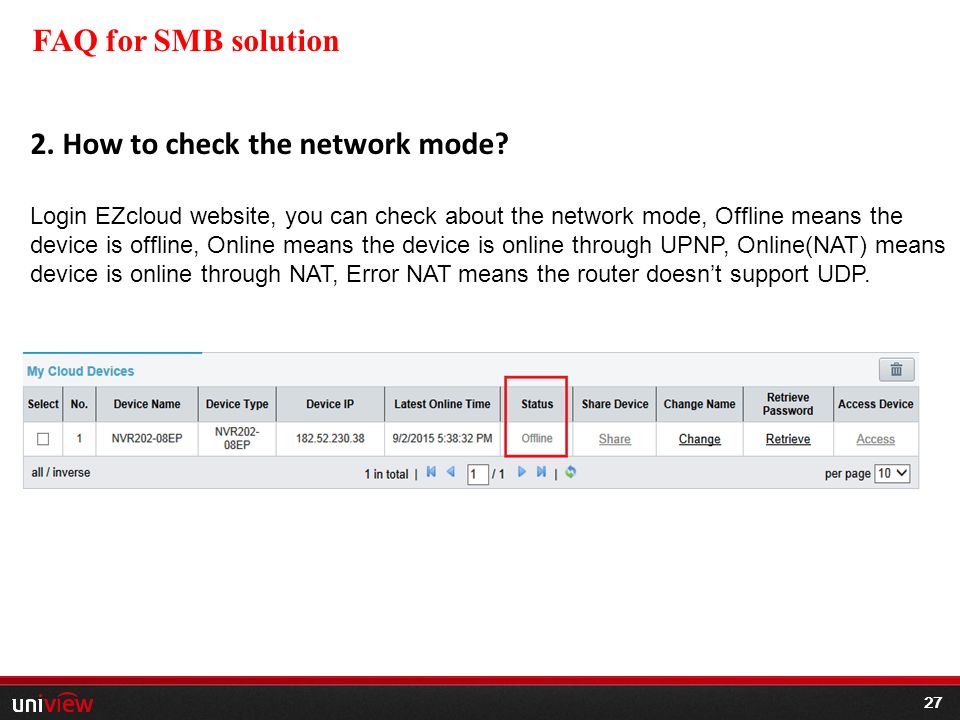Click the Share link
Screen dimensions: 960x720
coord(615,439)
